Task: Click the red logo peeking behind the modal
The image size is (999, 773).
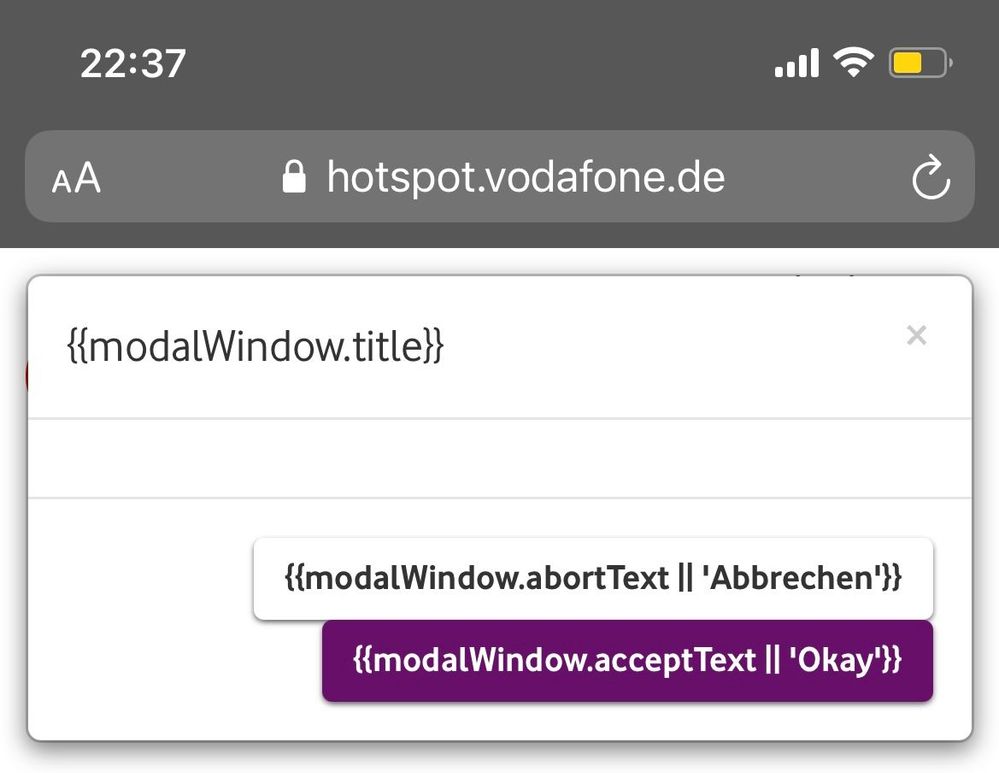Action: pyautogui.click(x=26, y=375)
